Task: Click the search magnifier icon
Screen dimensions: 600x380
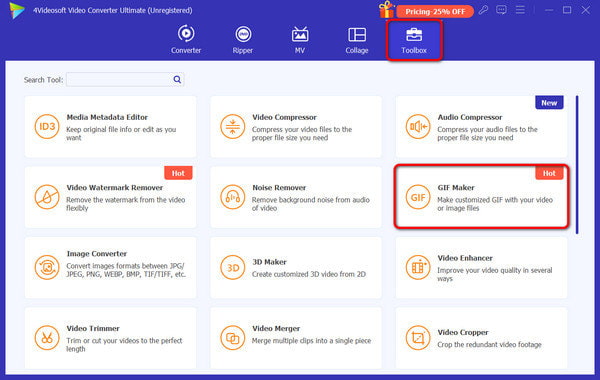Action: pos(177,80)
